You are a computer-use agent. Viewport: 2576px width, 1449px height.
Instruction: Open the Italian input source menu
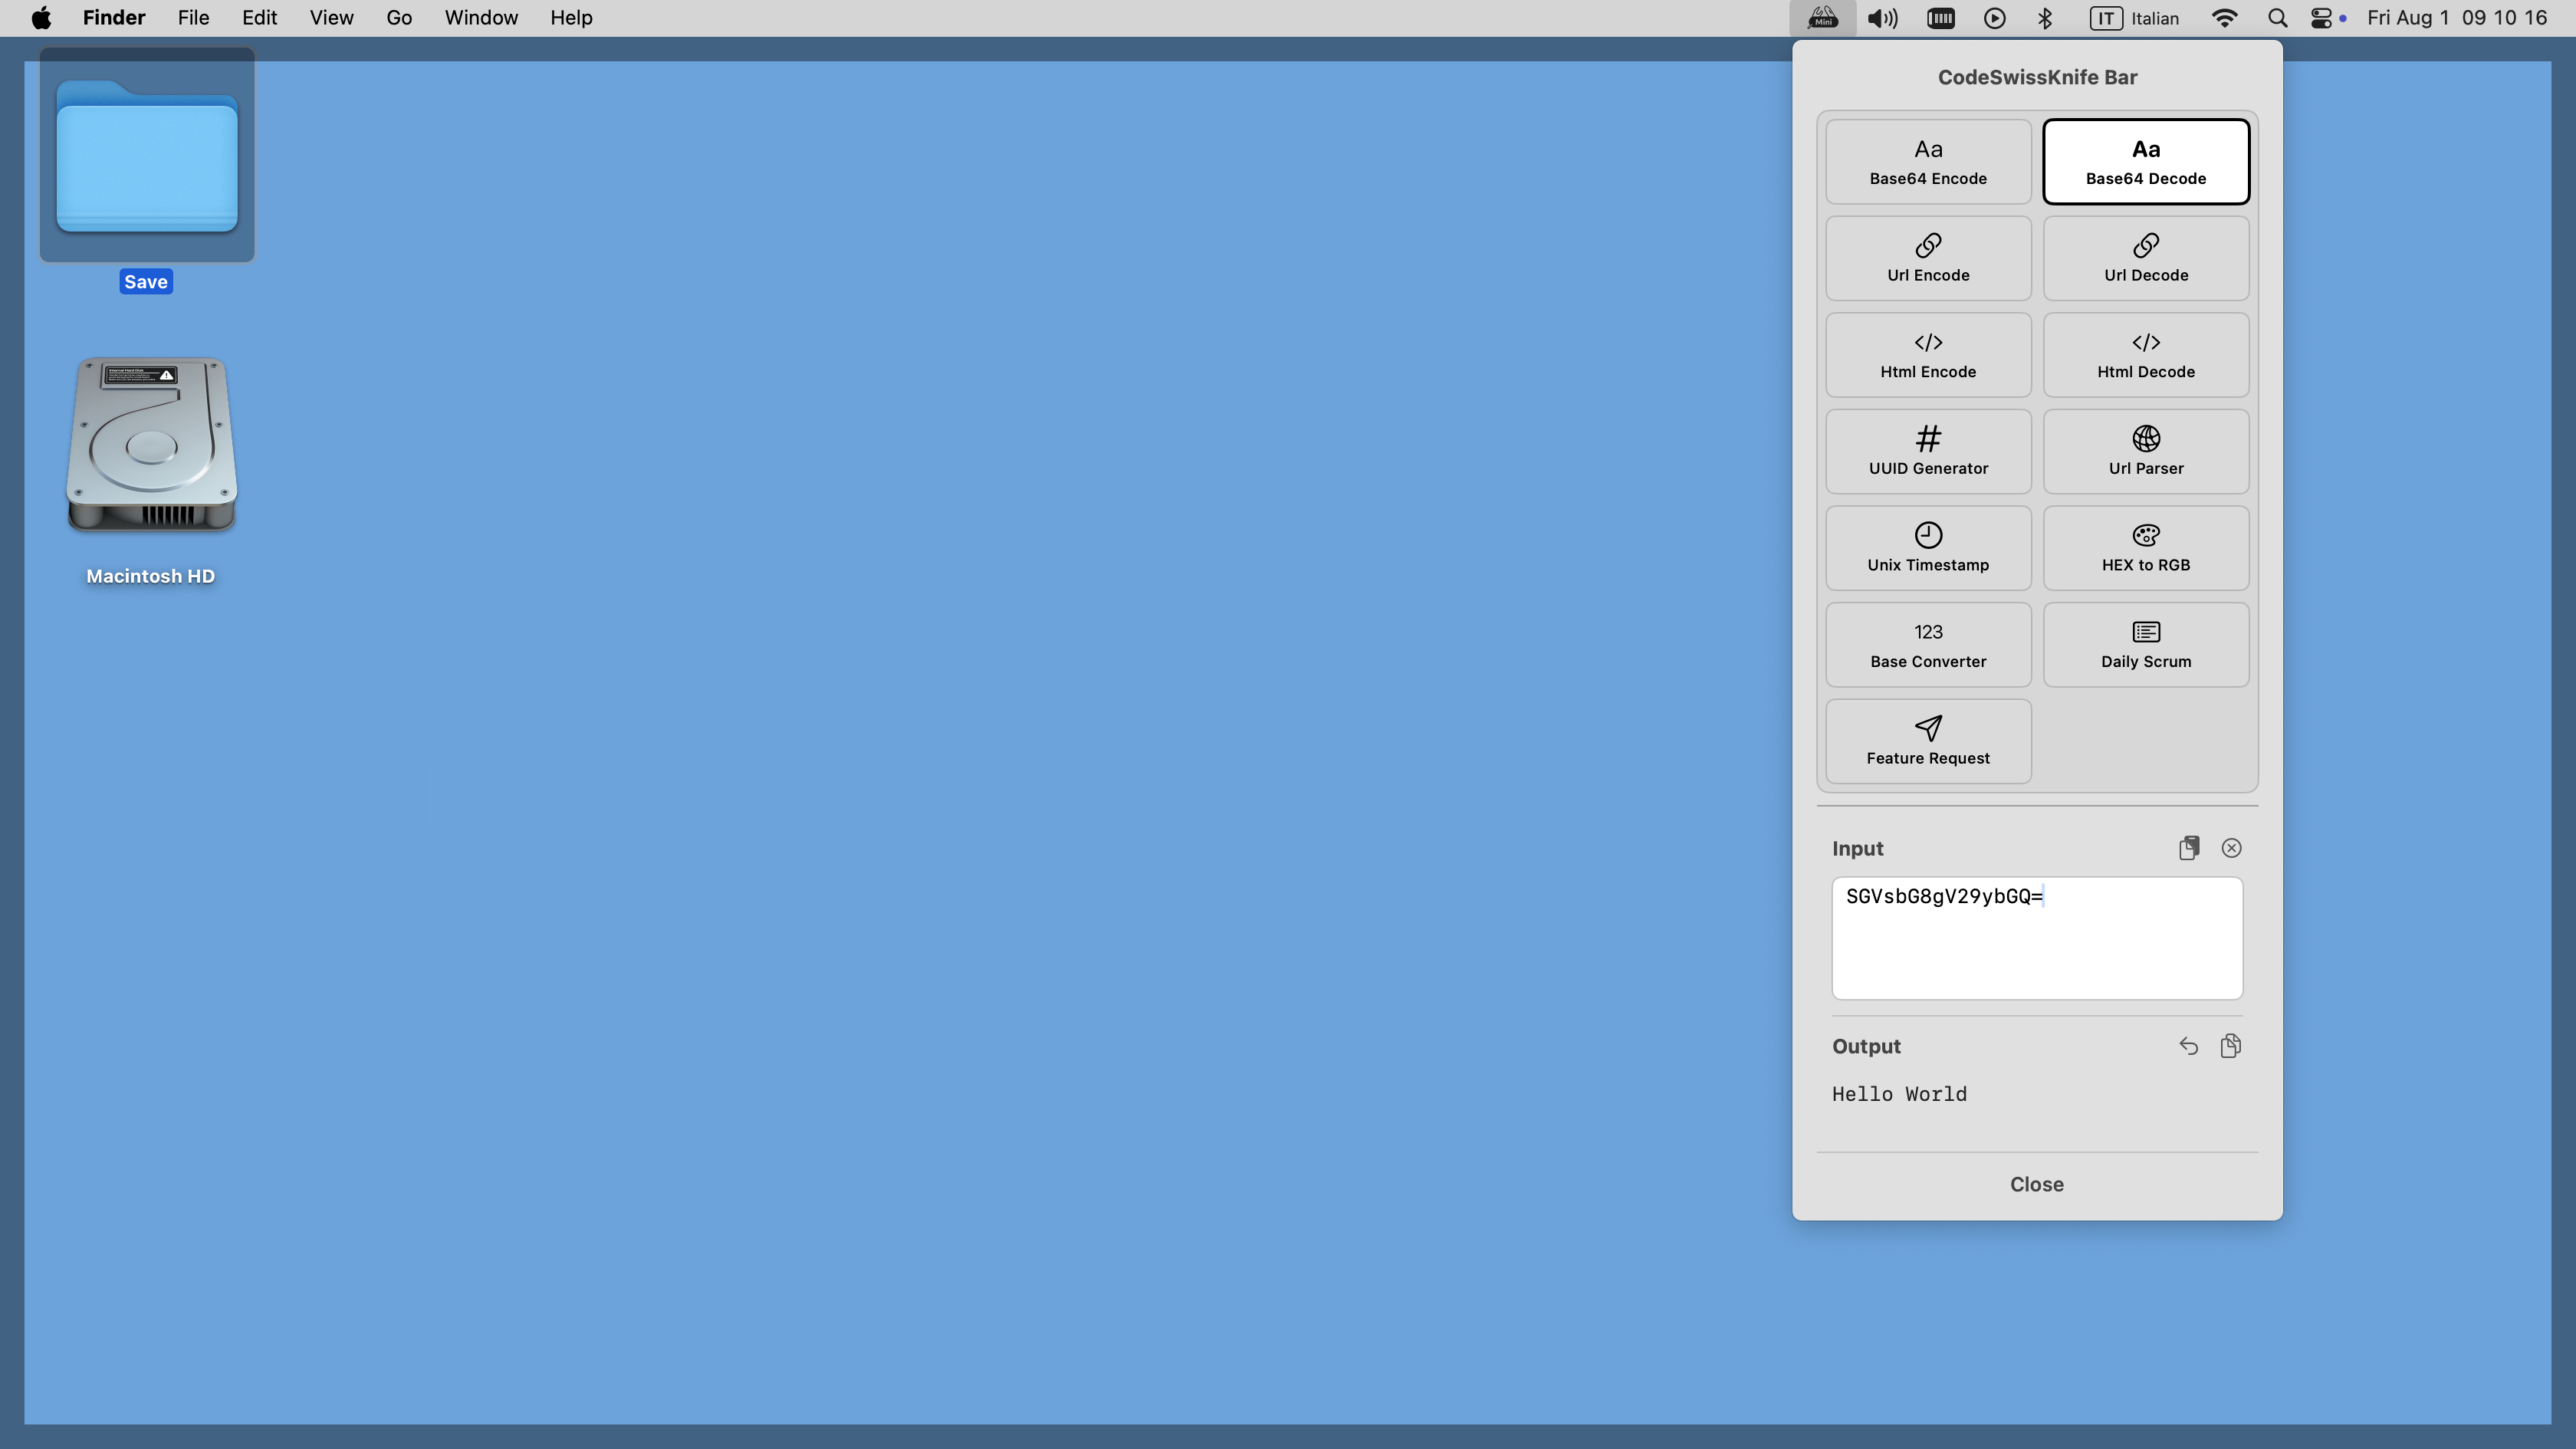coord(2134,18)
